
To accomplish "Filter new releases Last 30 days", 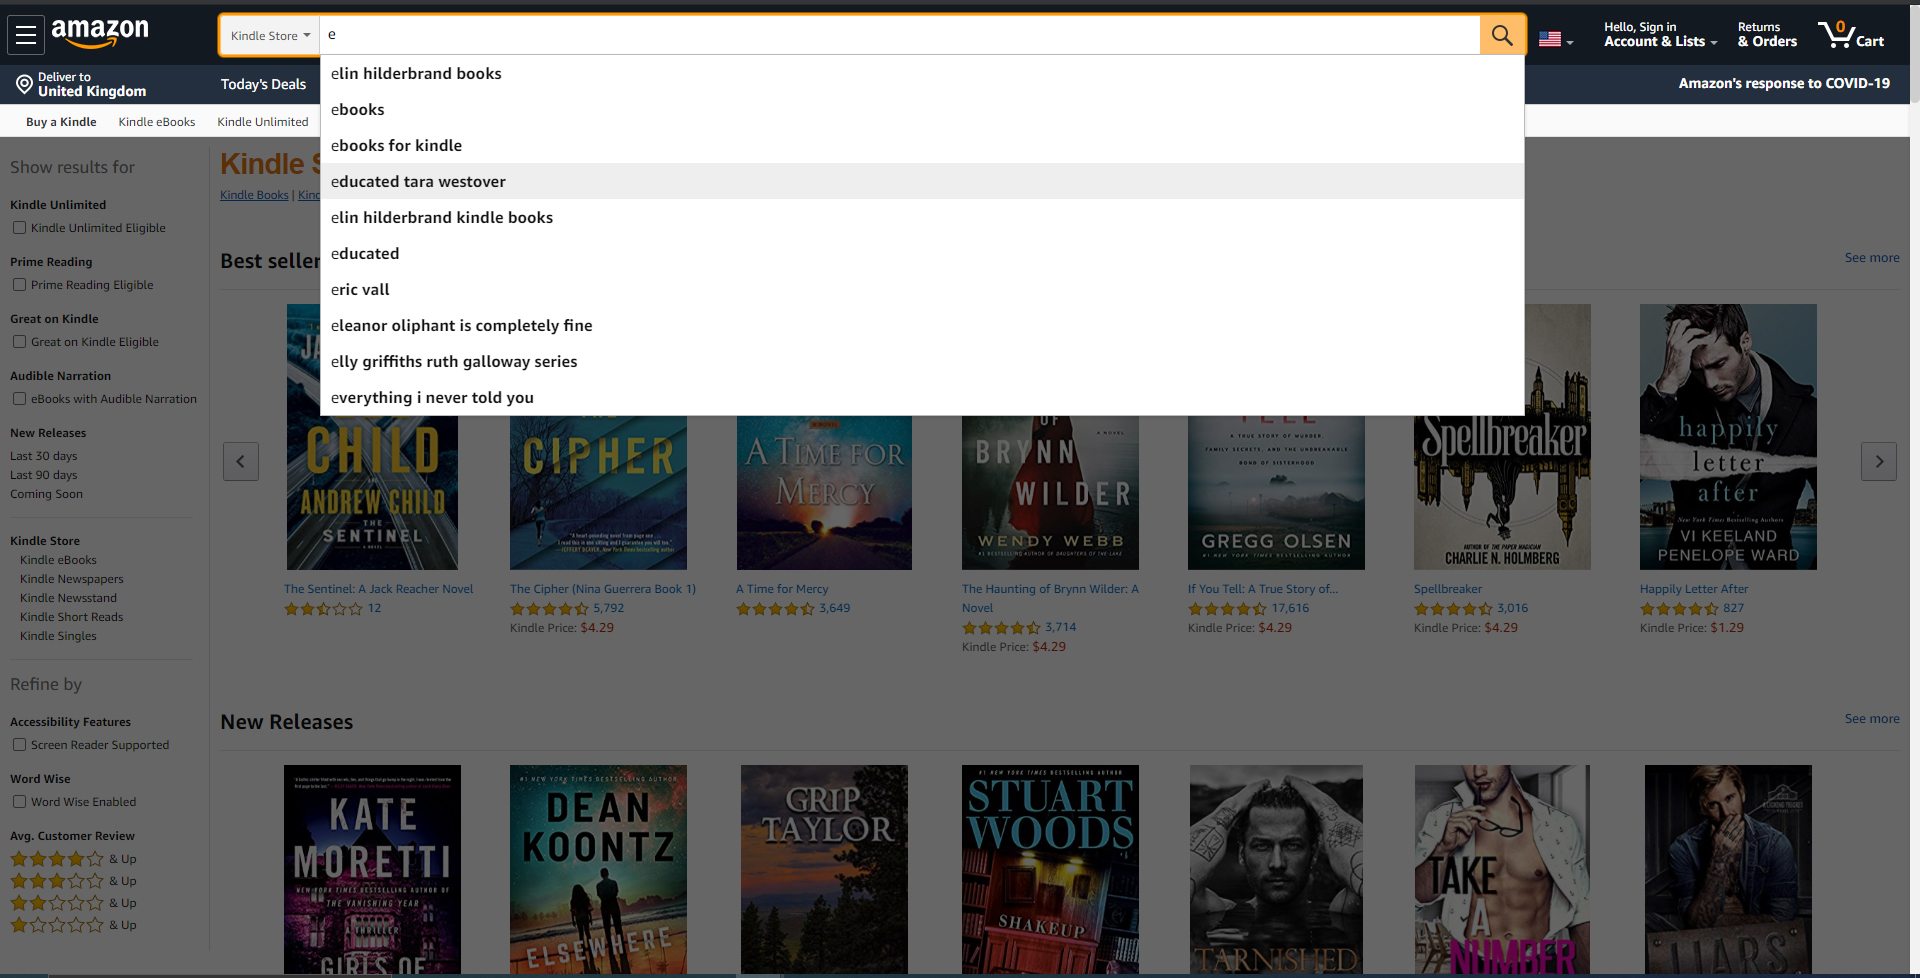I will pos(43,456).
